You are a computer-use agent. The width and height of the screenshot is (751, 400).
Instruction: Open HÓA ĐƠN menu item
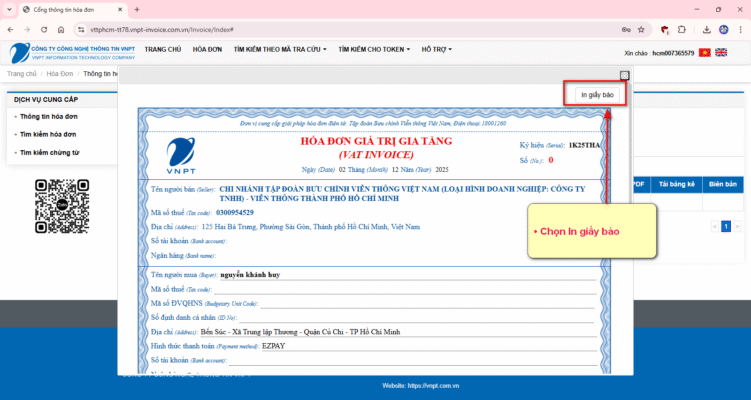(x=207, y=49)
